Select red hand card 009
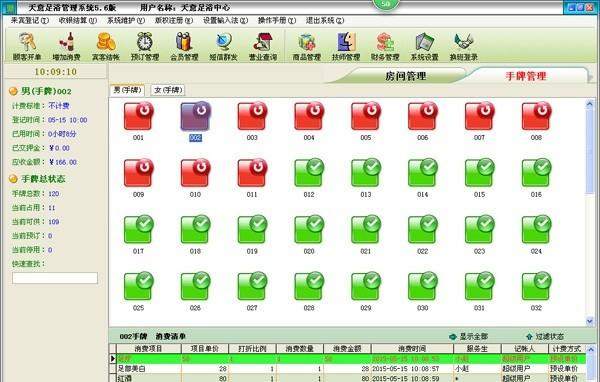 tap(139, 173)
